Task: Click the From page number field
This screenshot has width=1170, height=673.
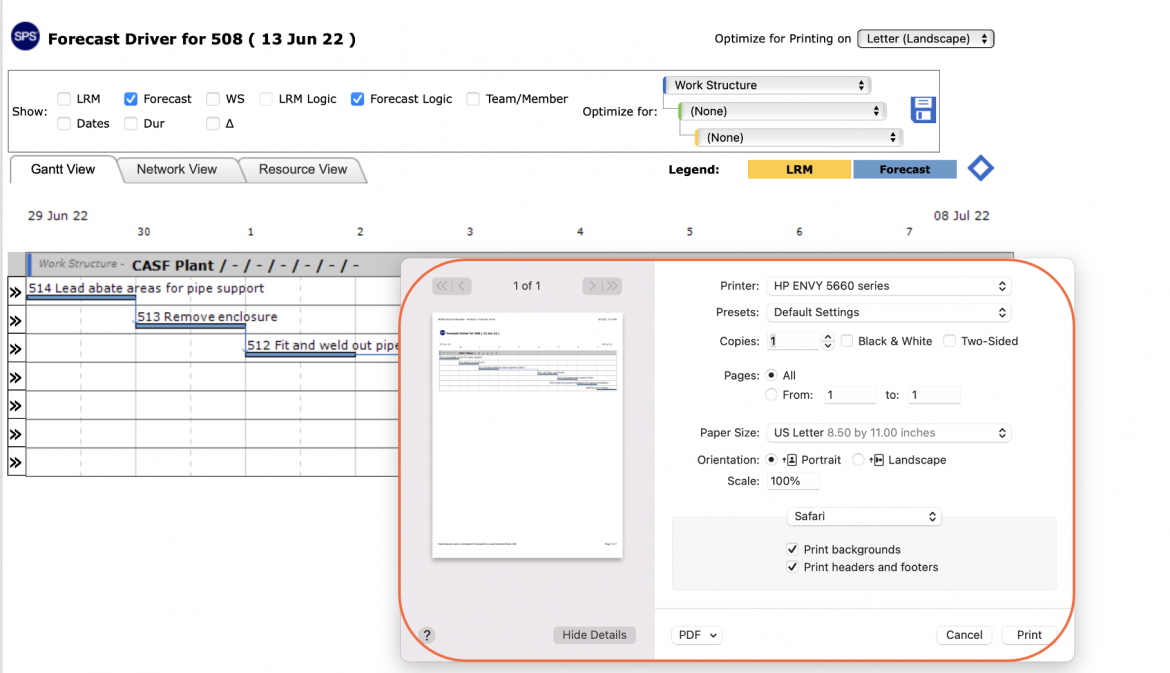Action: (x=849, y=395)
